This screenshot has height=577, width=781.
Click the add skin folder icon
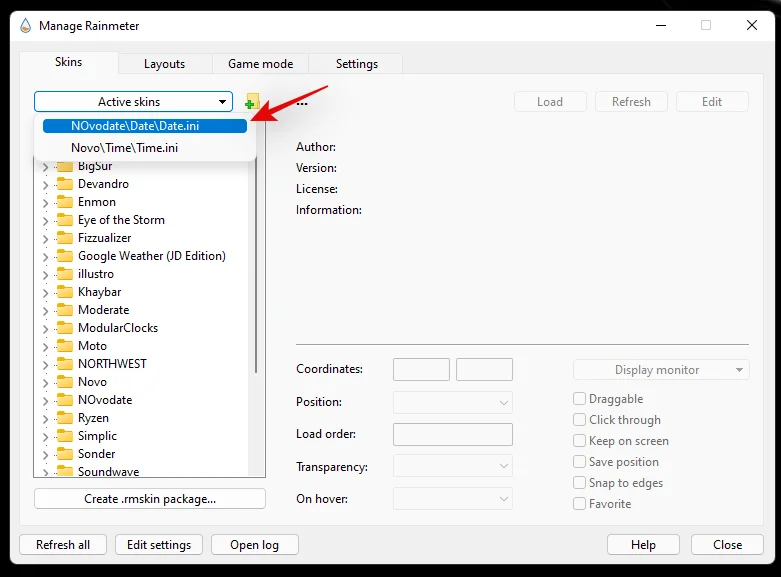[x=252, y=102]
